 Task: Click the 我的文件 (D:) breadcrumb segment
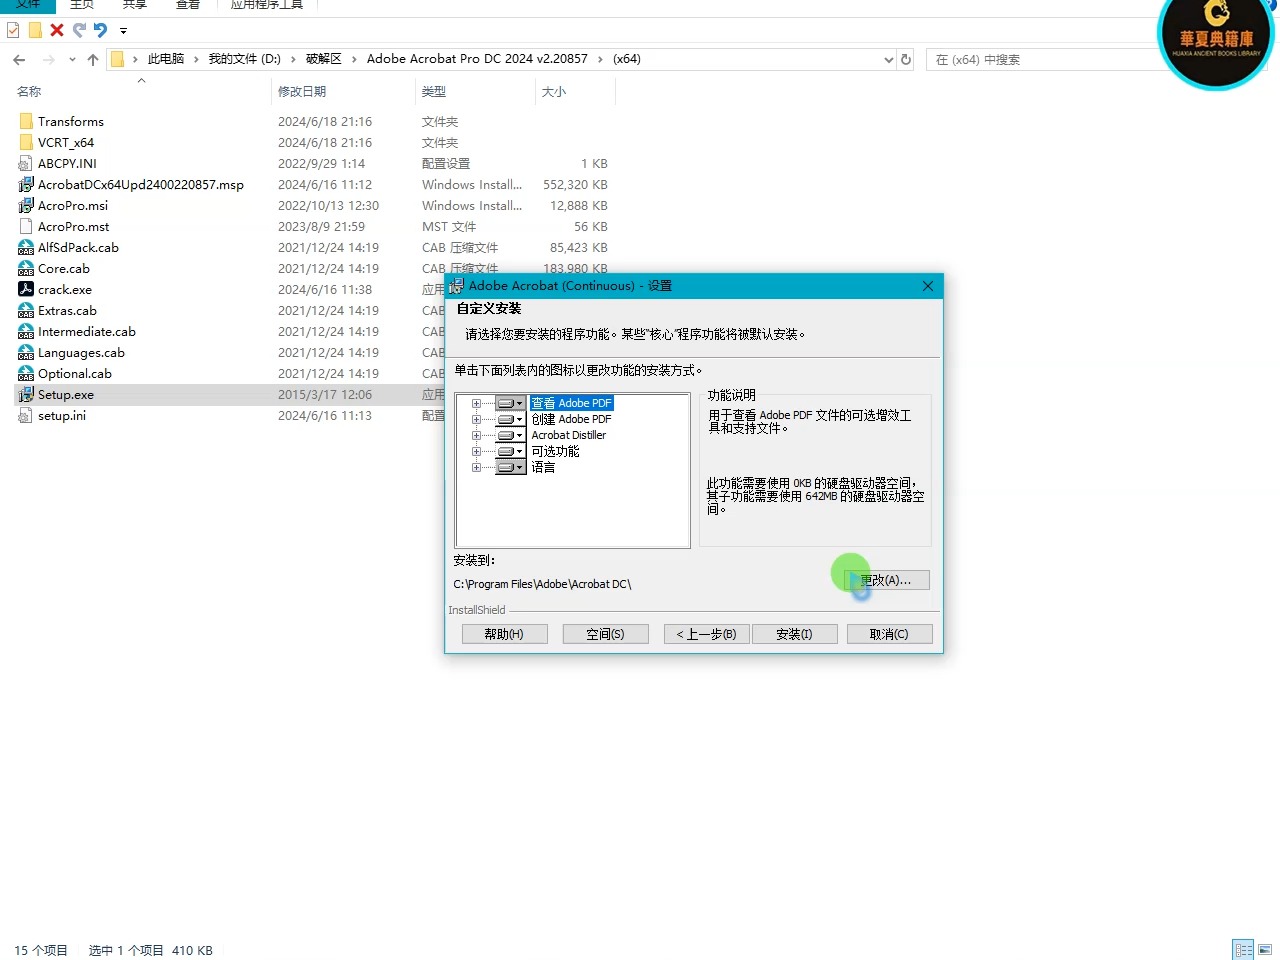click(244, 59)
